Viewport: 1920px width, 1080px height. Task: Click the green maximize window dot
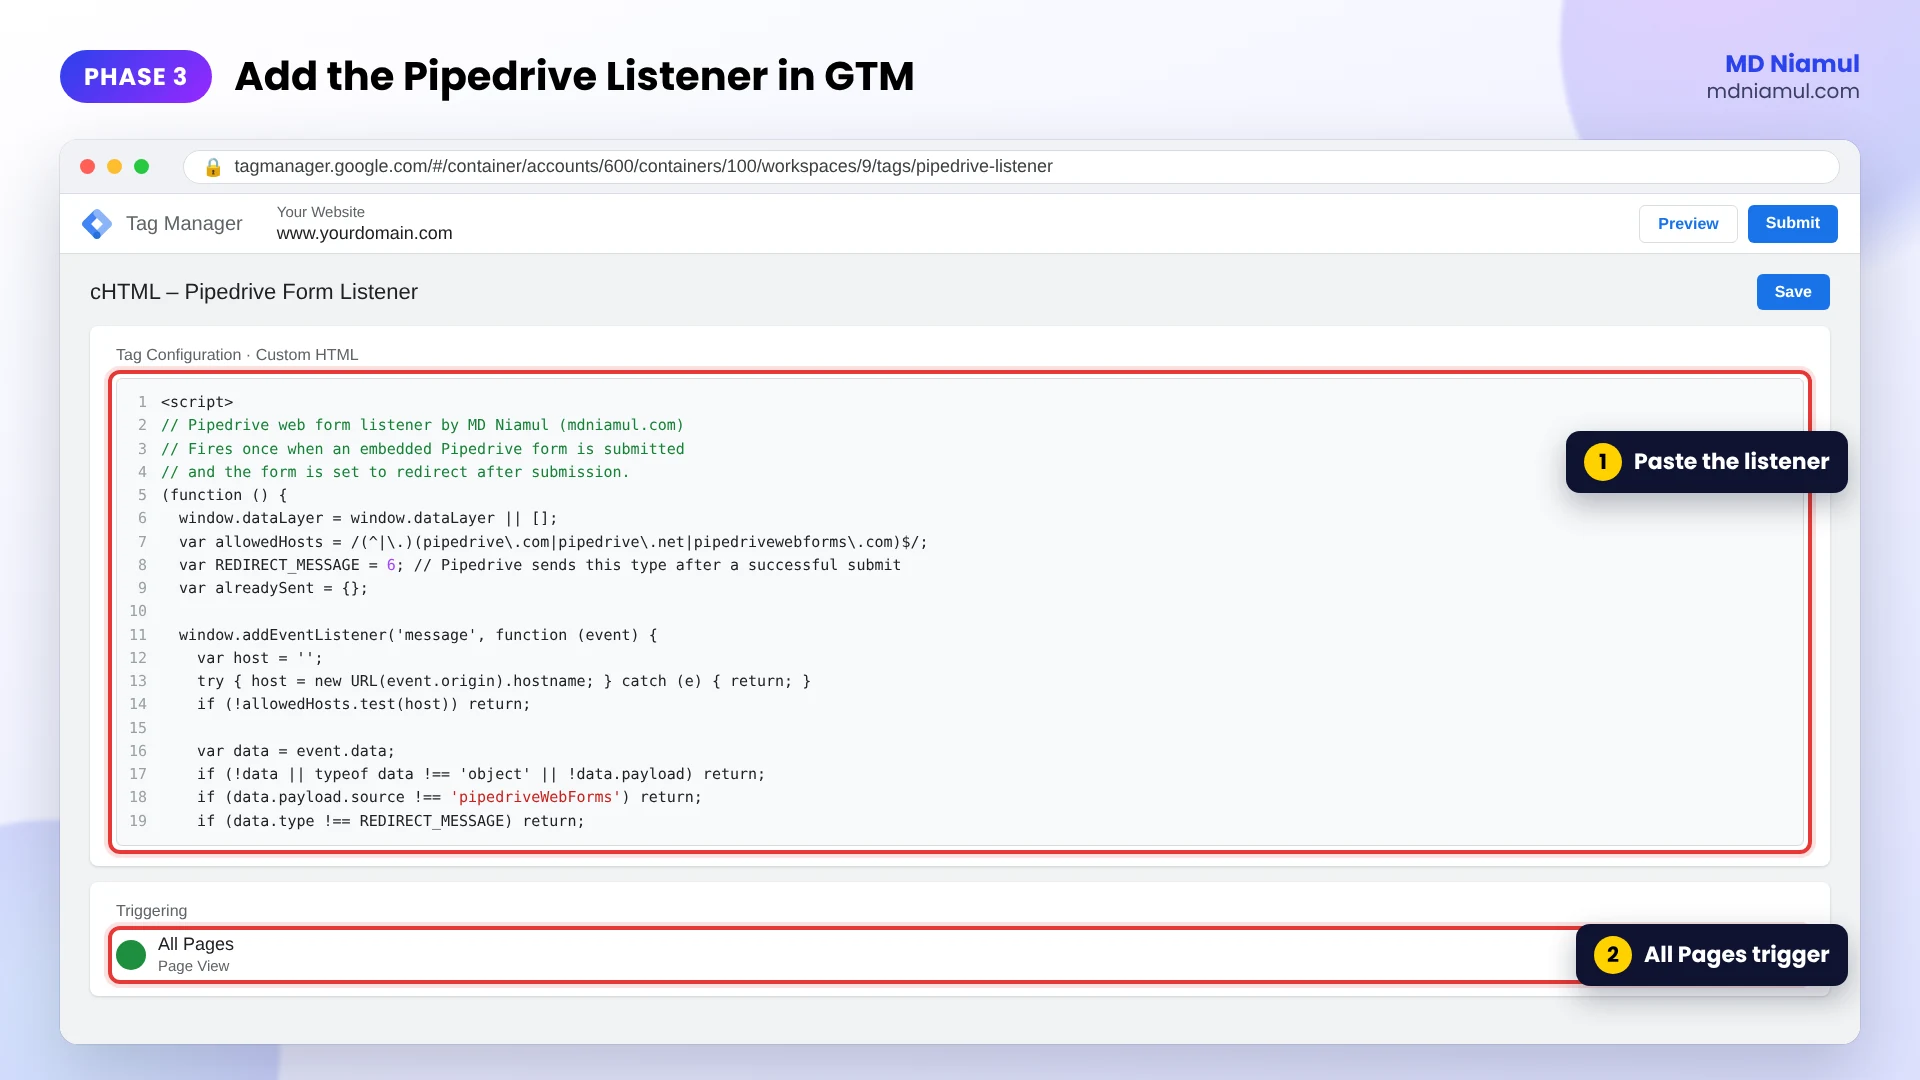pyautogui.click(x=142, y=167)
